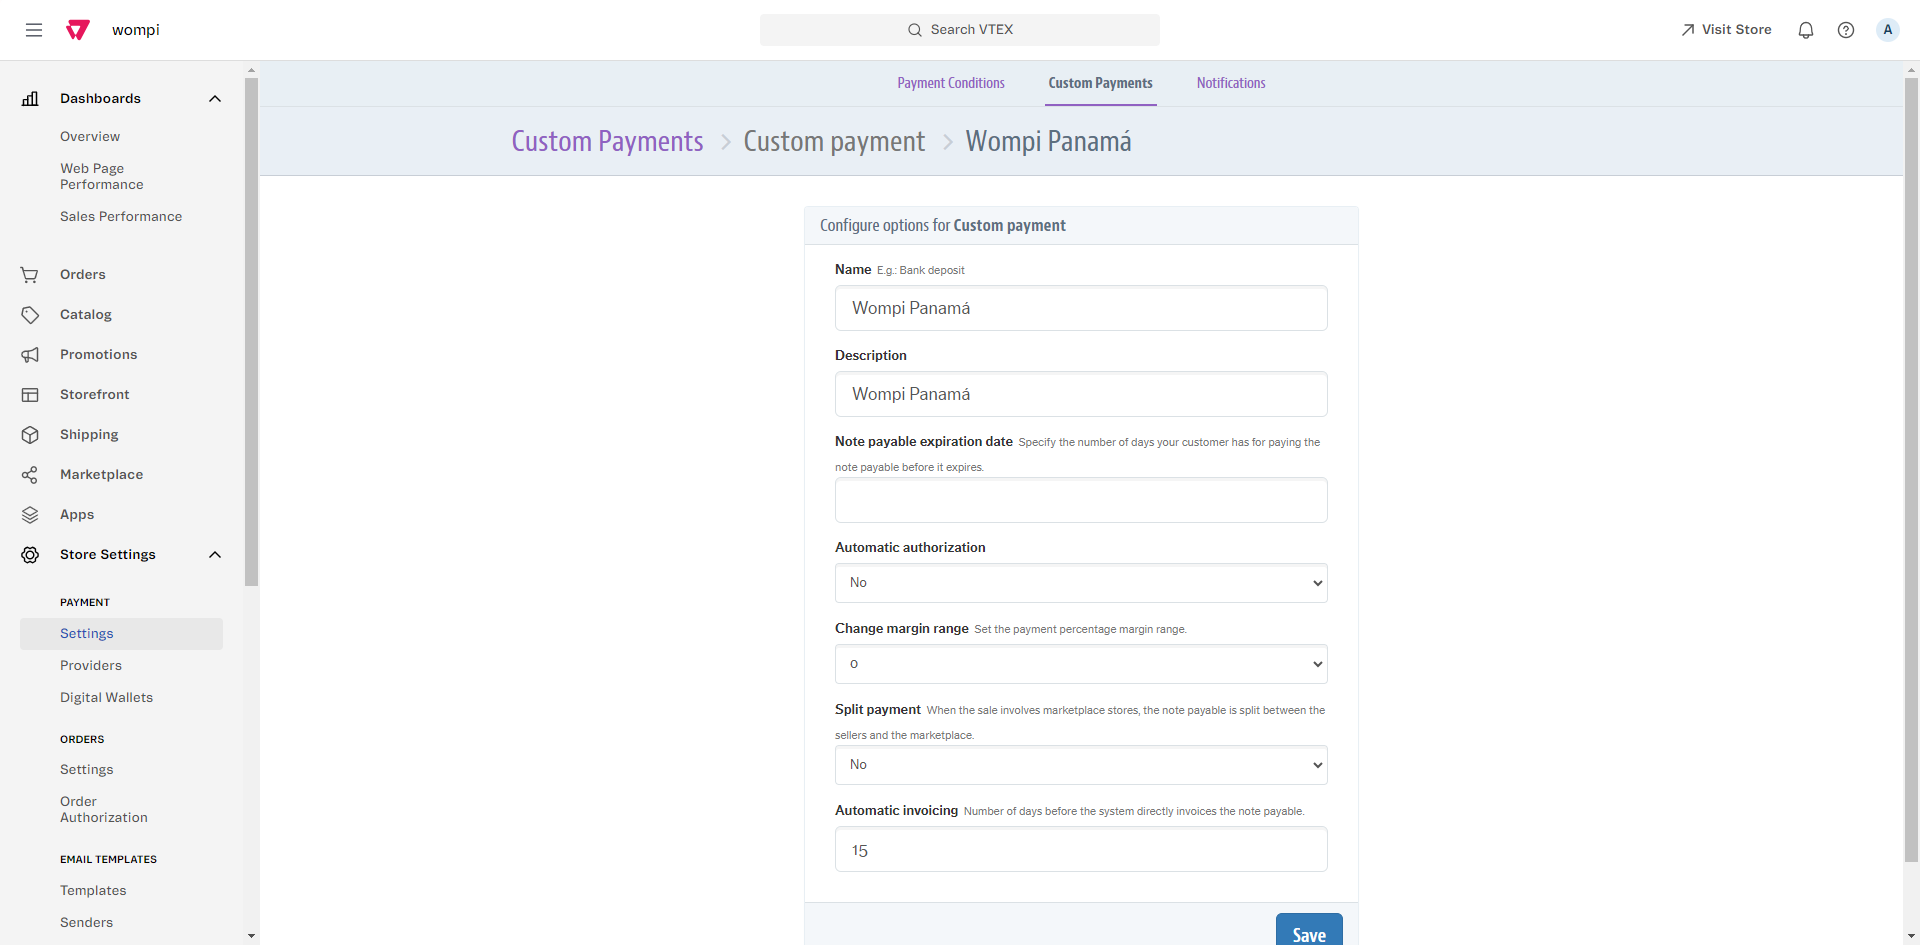Click the Visit Store link
The width and height of the screenshot is (1920, 945).
click(x=1726, y=30)
